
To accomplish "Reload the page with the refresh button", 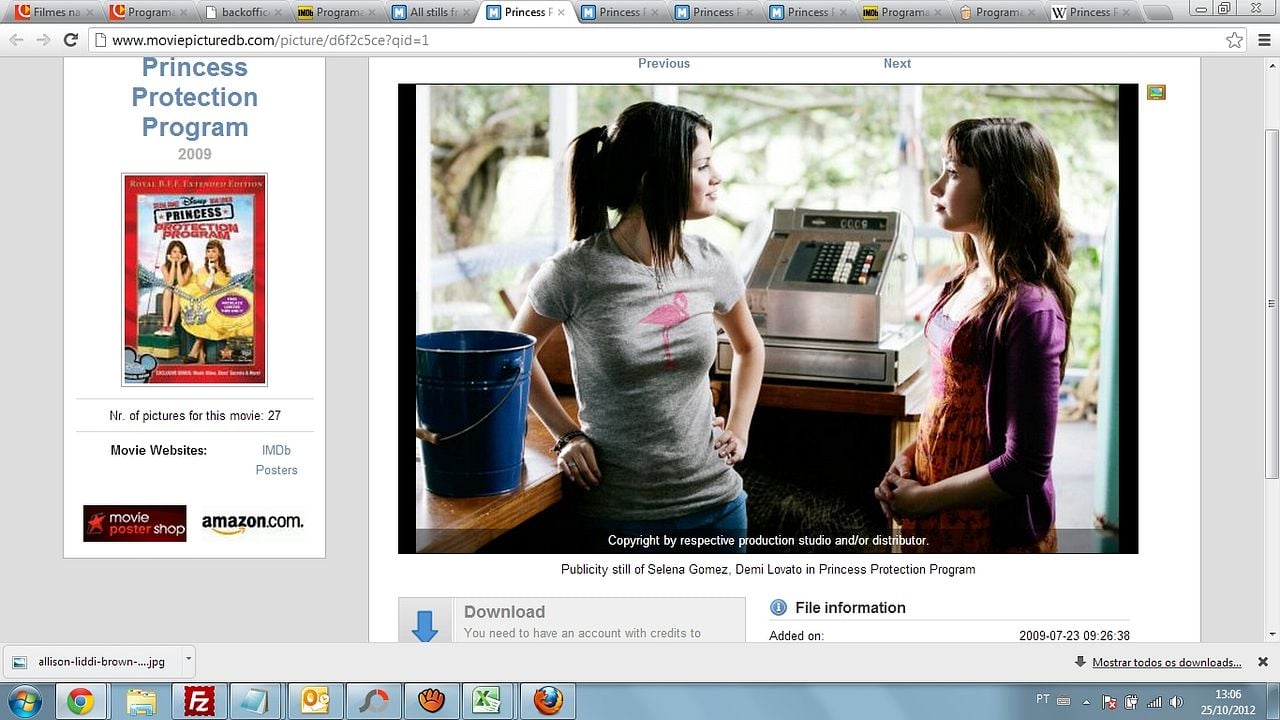I will click(70, 40).
